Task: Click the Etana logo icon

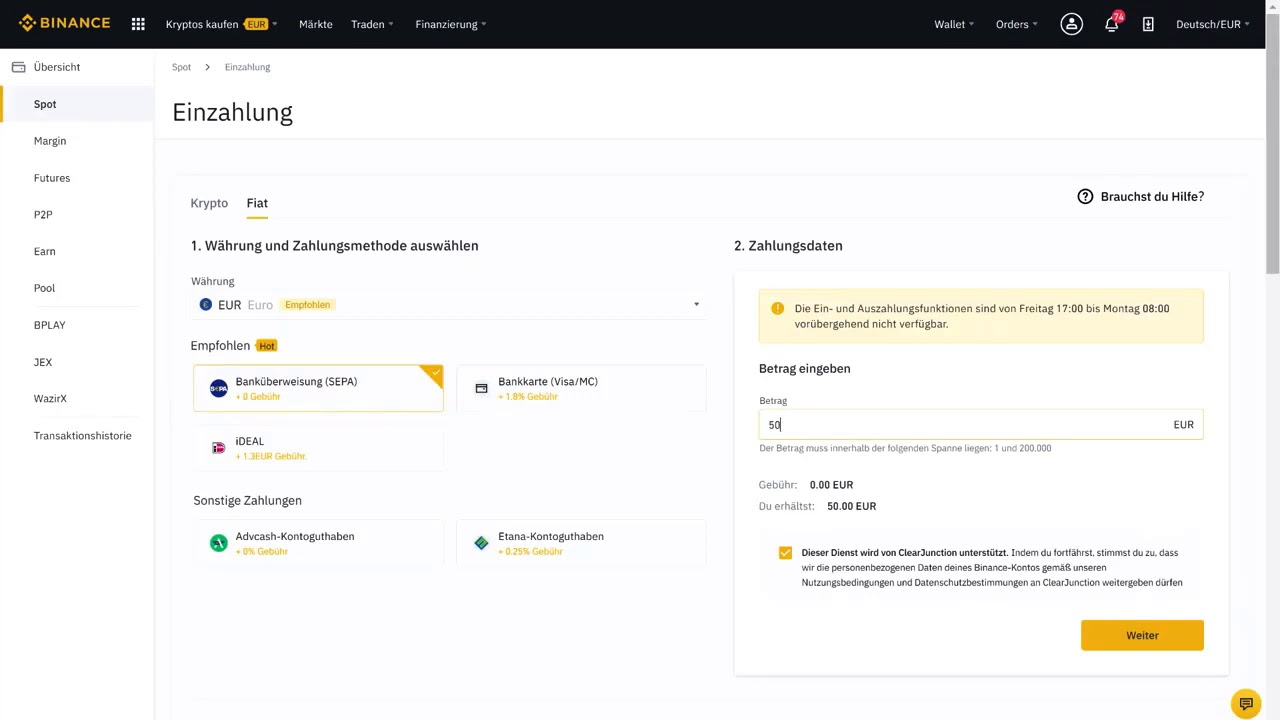Action: pos(481,543)
